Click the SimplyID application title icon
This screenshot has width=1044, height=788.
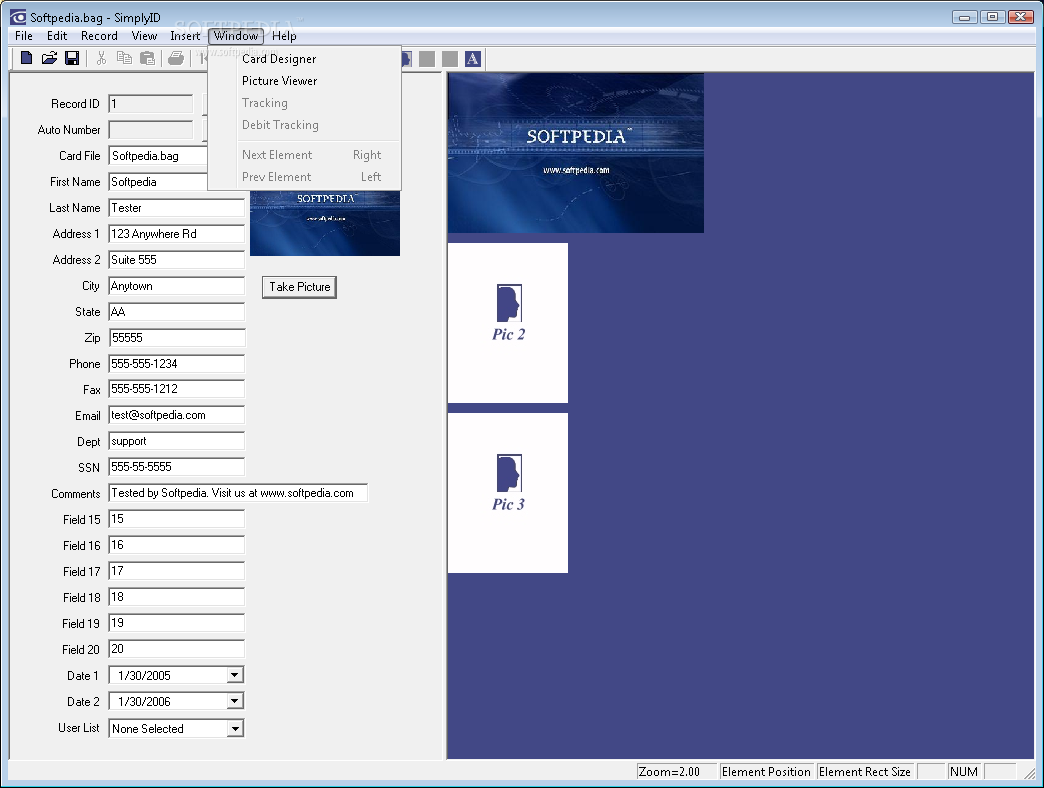pyautogui.click(x=18, y=17)
